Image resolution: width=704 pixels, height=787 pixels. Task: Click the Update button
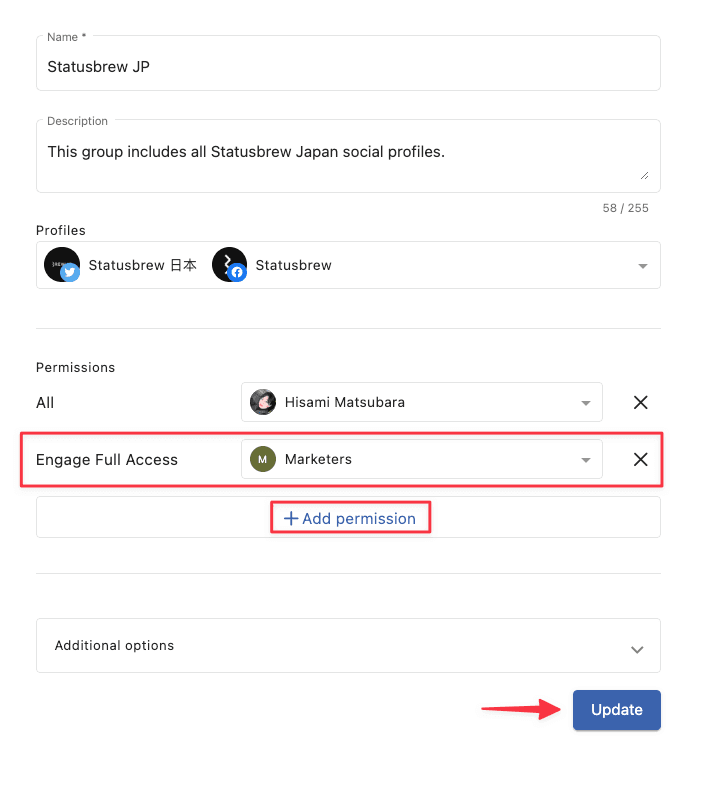617,710
